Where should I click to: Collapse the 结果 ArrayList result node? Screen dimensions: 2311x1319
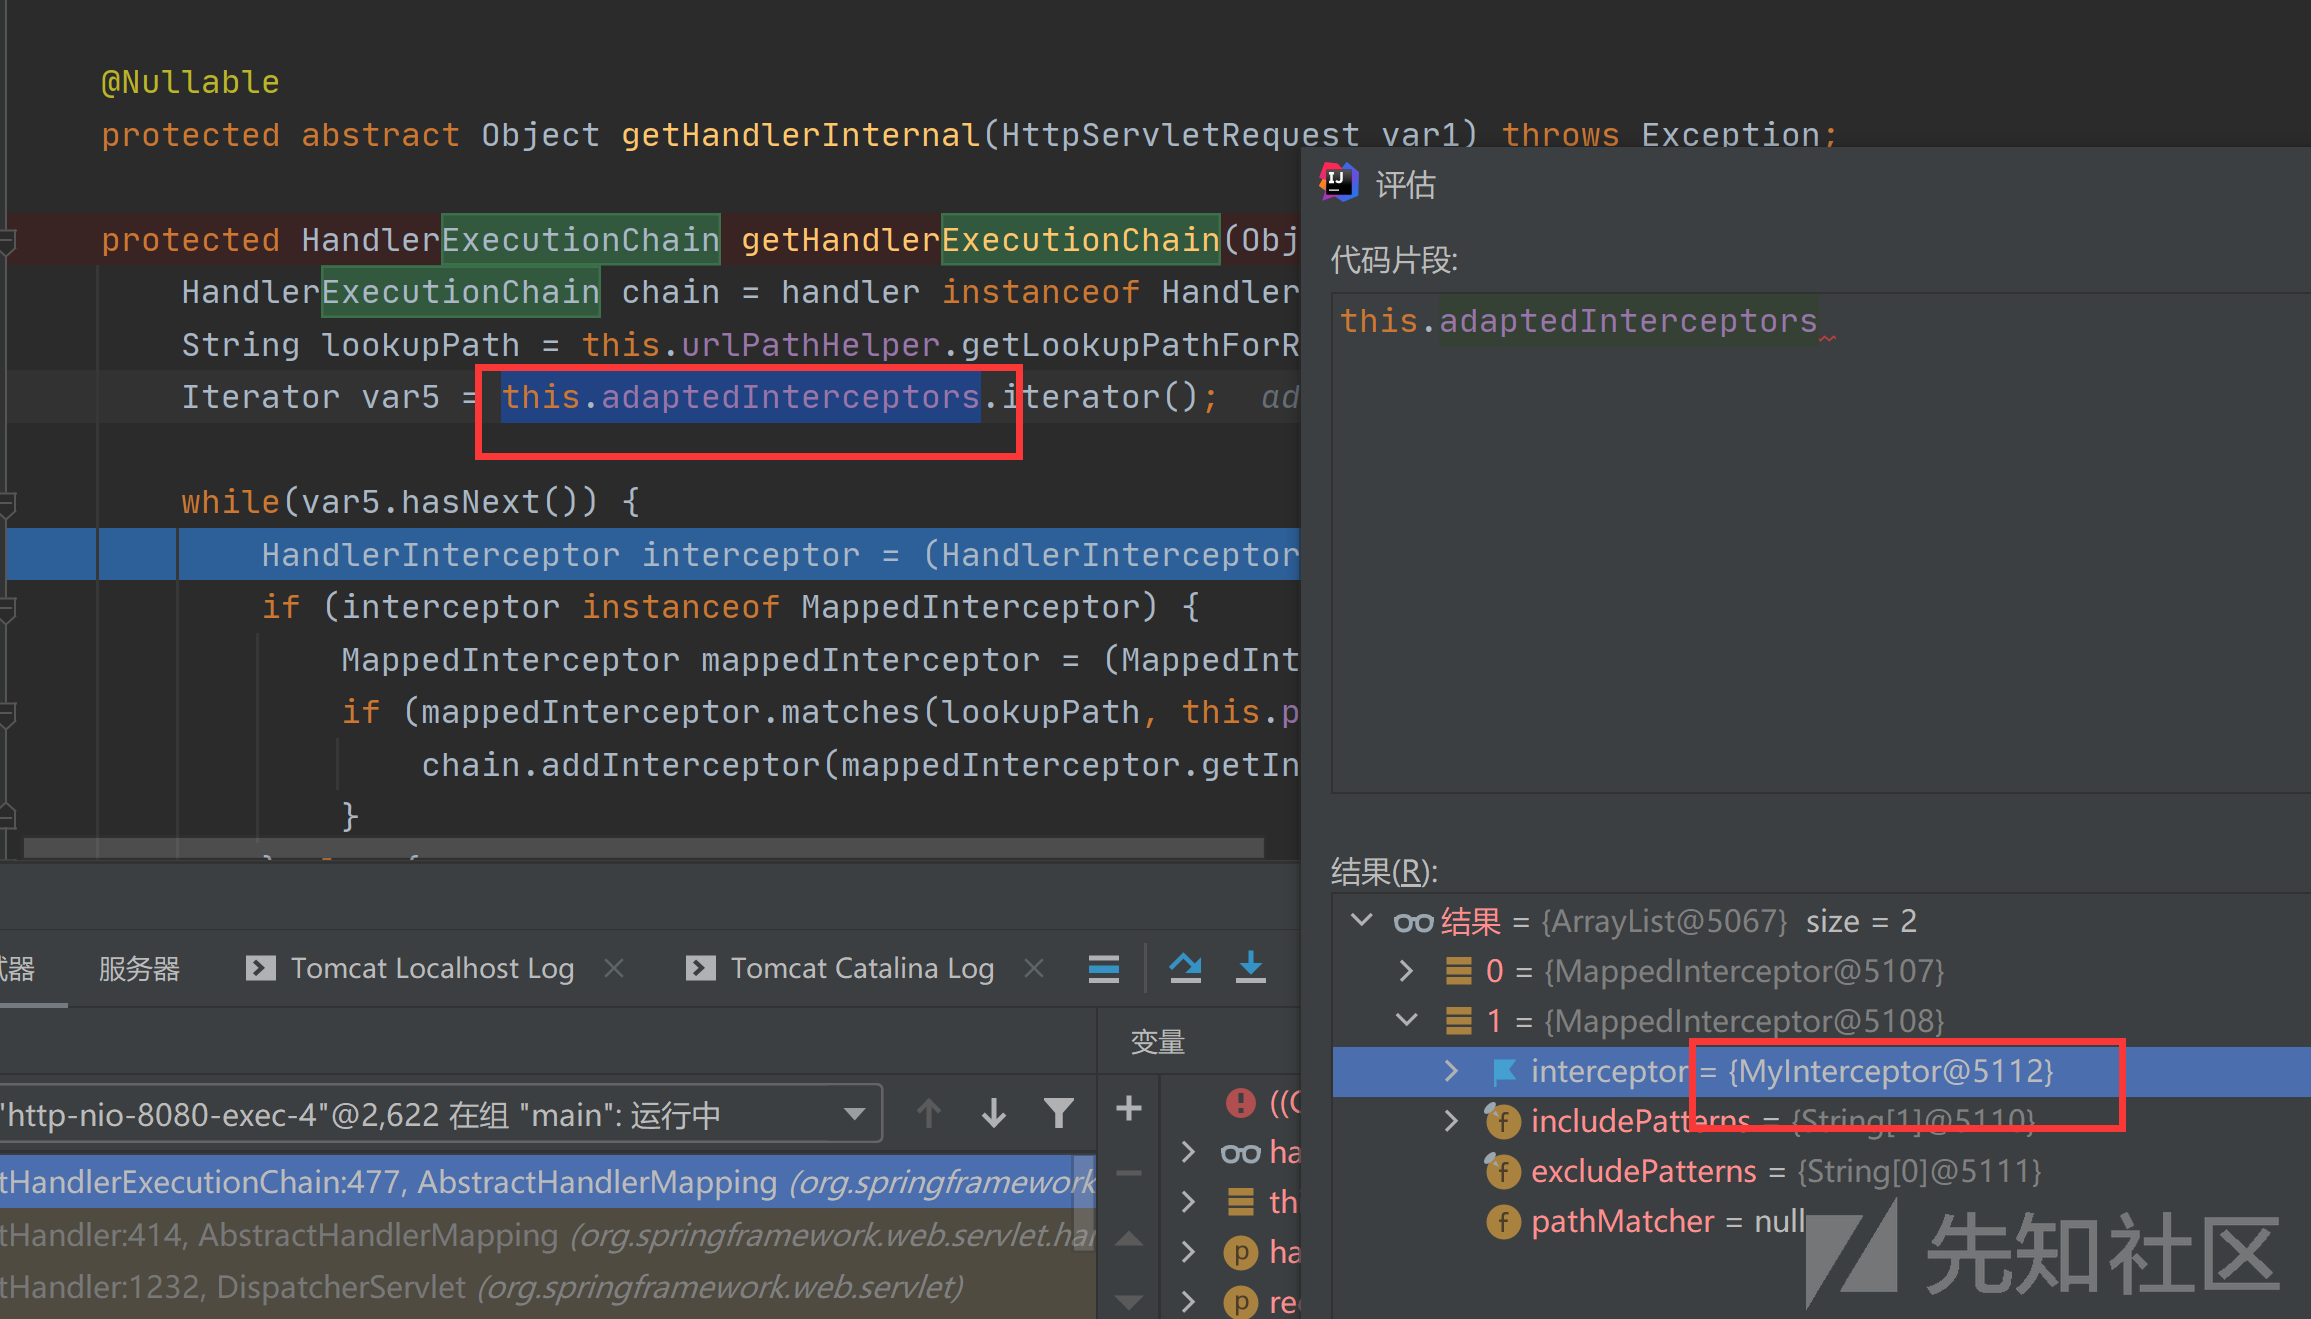(x=1361, y=920)
